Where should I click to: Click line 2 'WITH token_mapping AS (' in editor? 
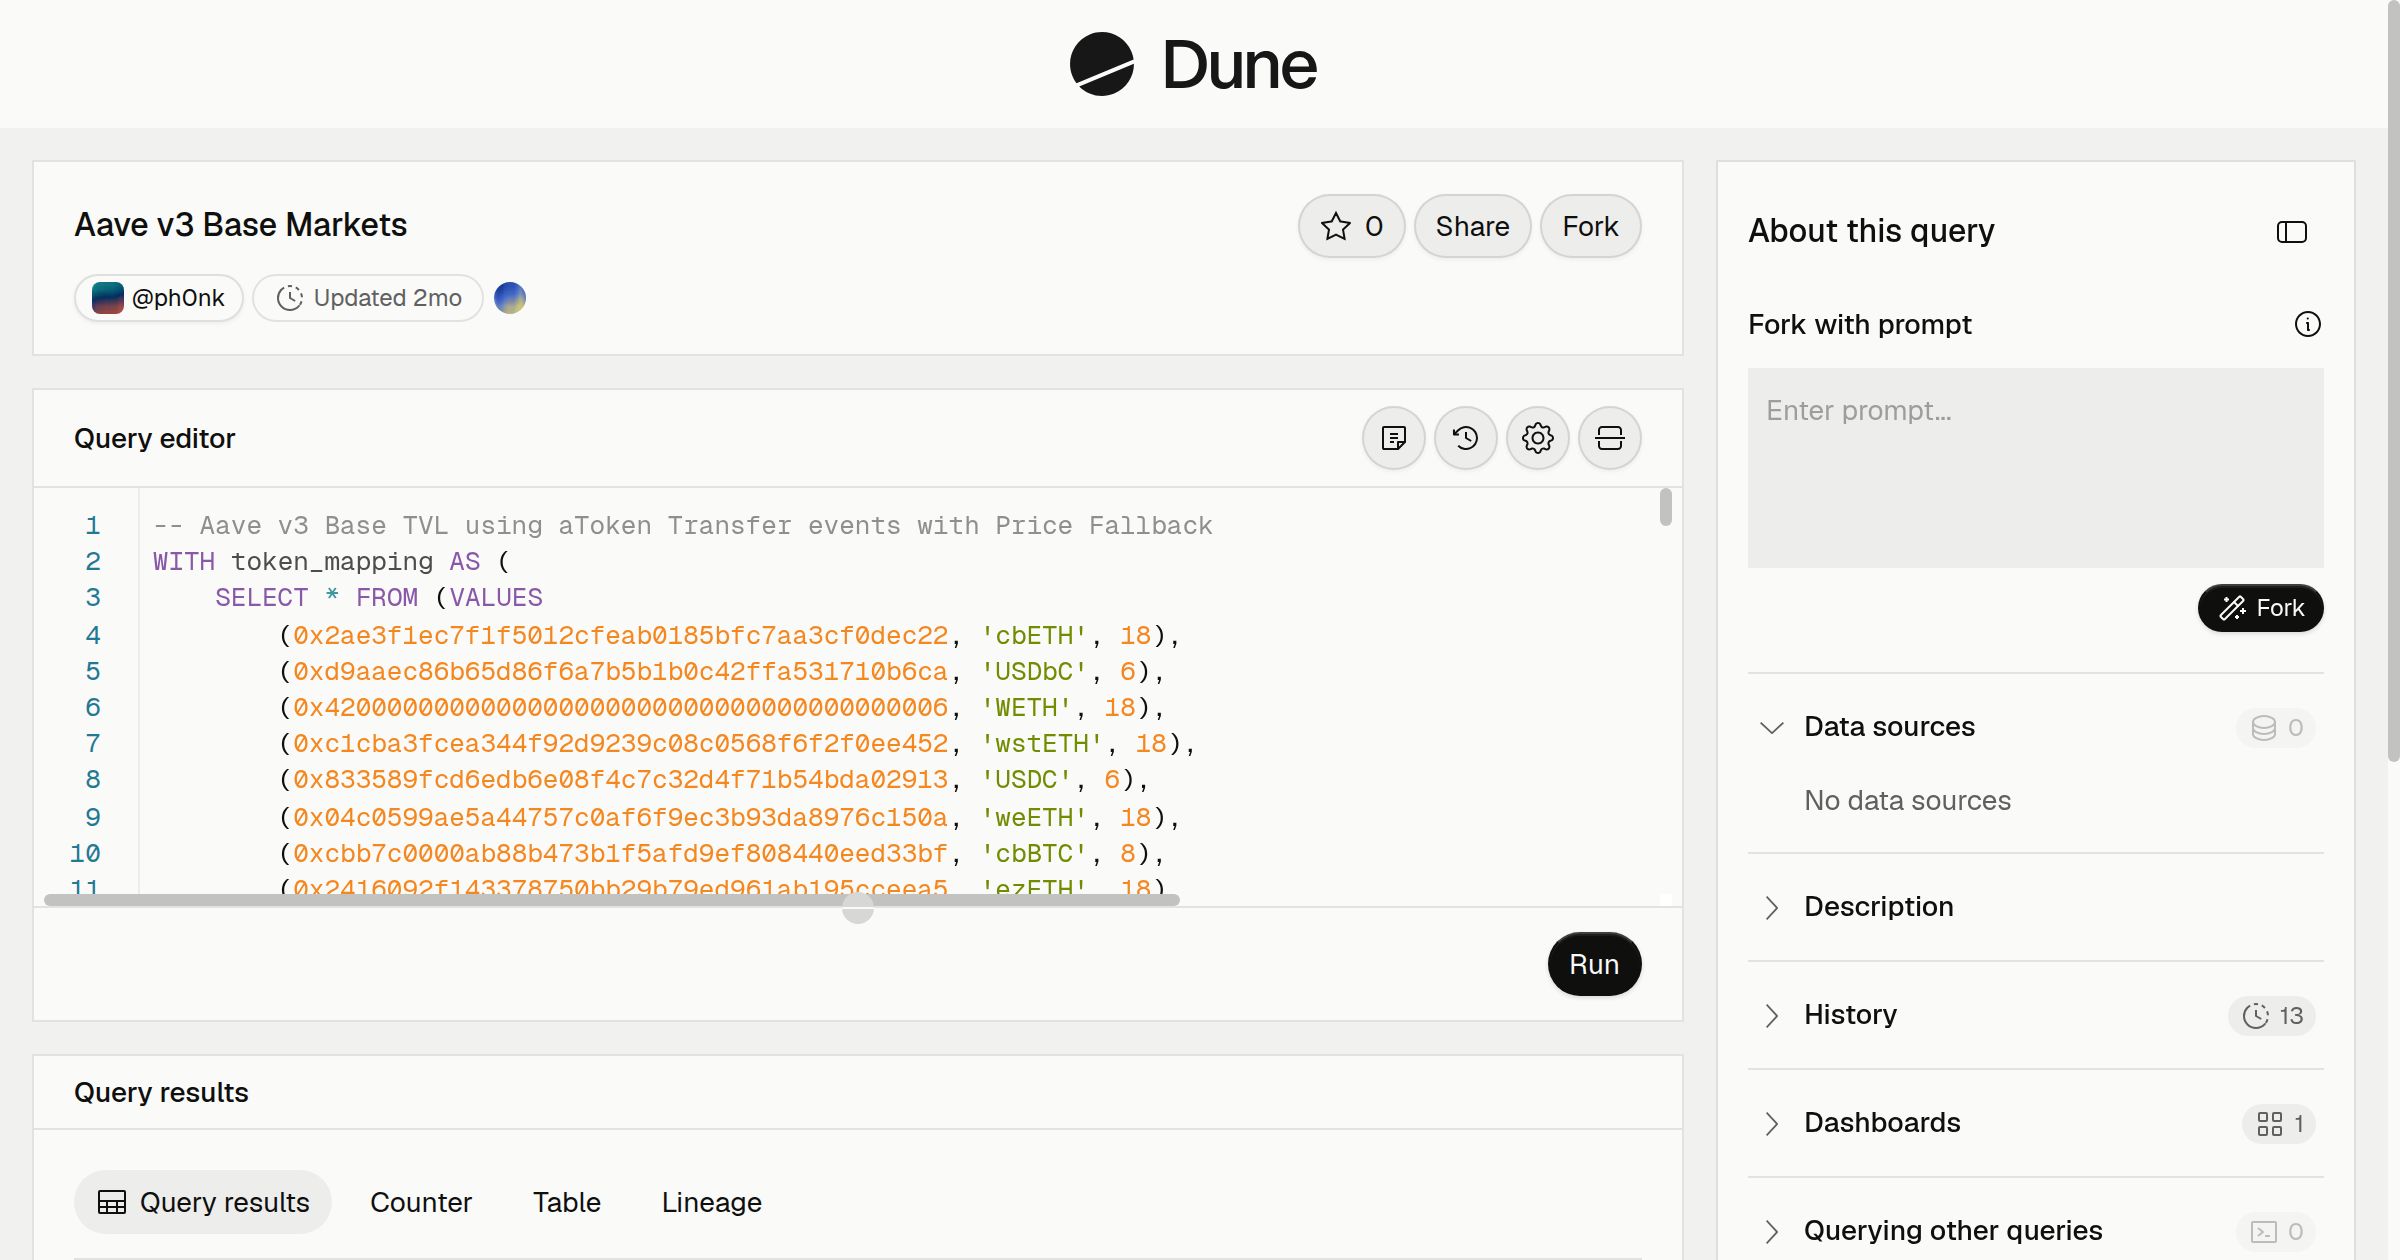point(331,562)
